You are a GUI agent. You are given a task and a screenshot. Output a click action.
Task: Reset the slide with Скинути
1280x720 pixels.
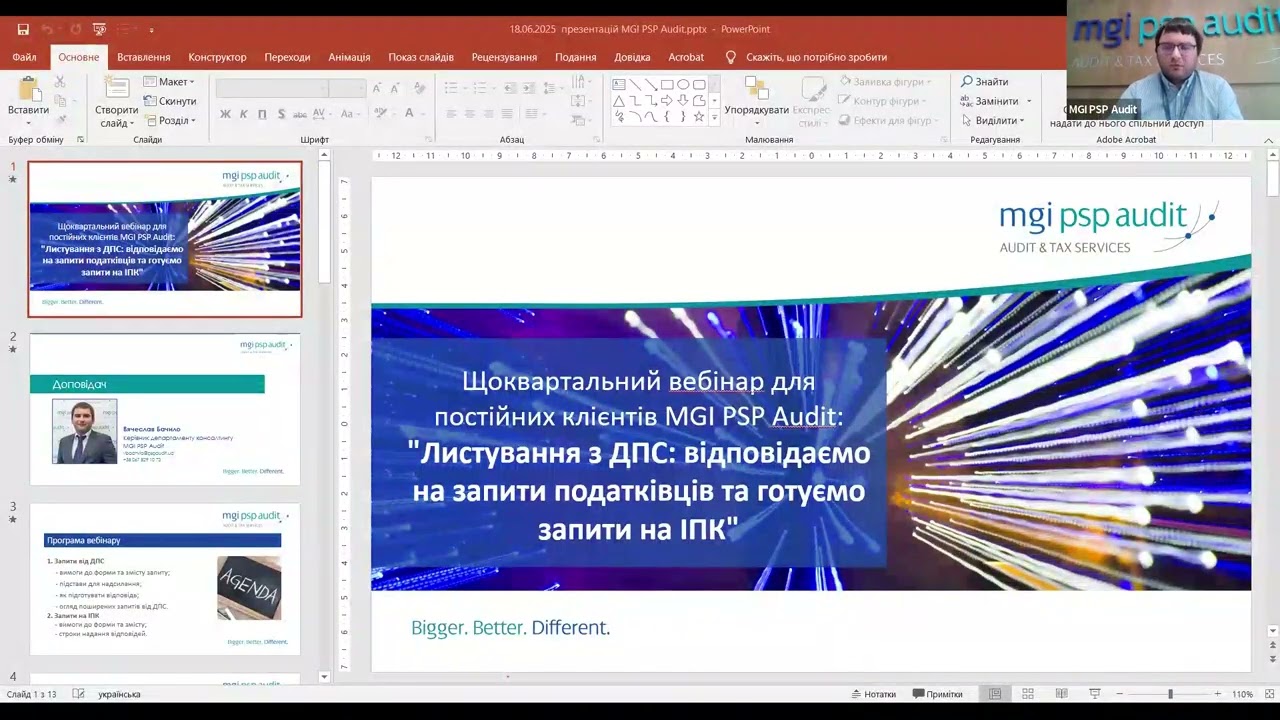tap(170, 101)
